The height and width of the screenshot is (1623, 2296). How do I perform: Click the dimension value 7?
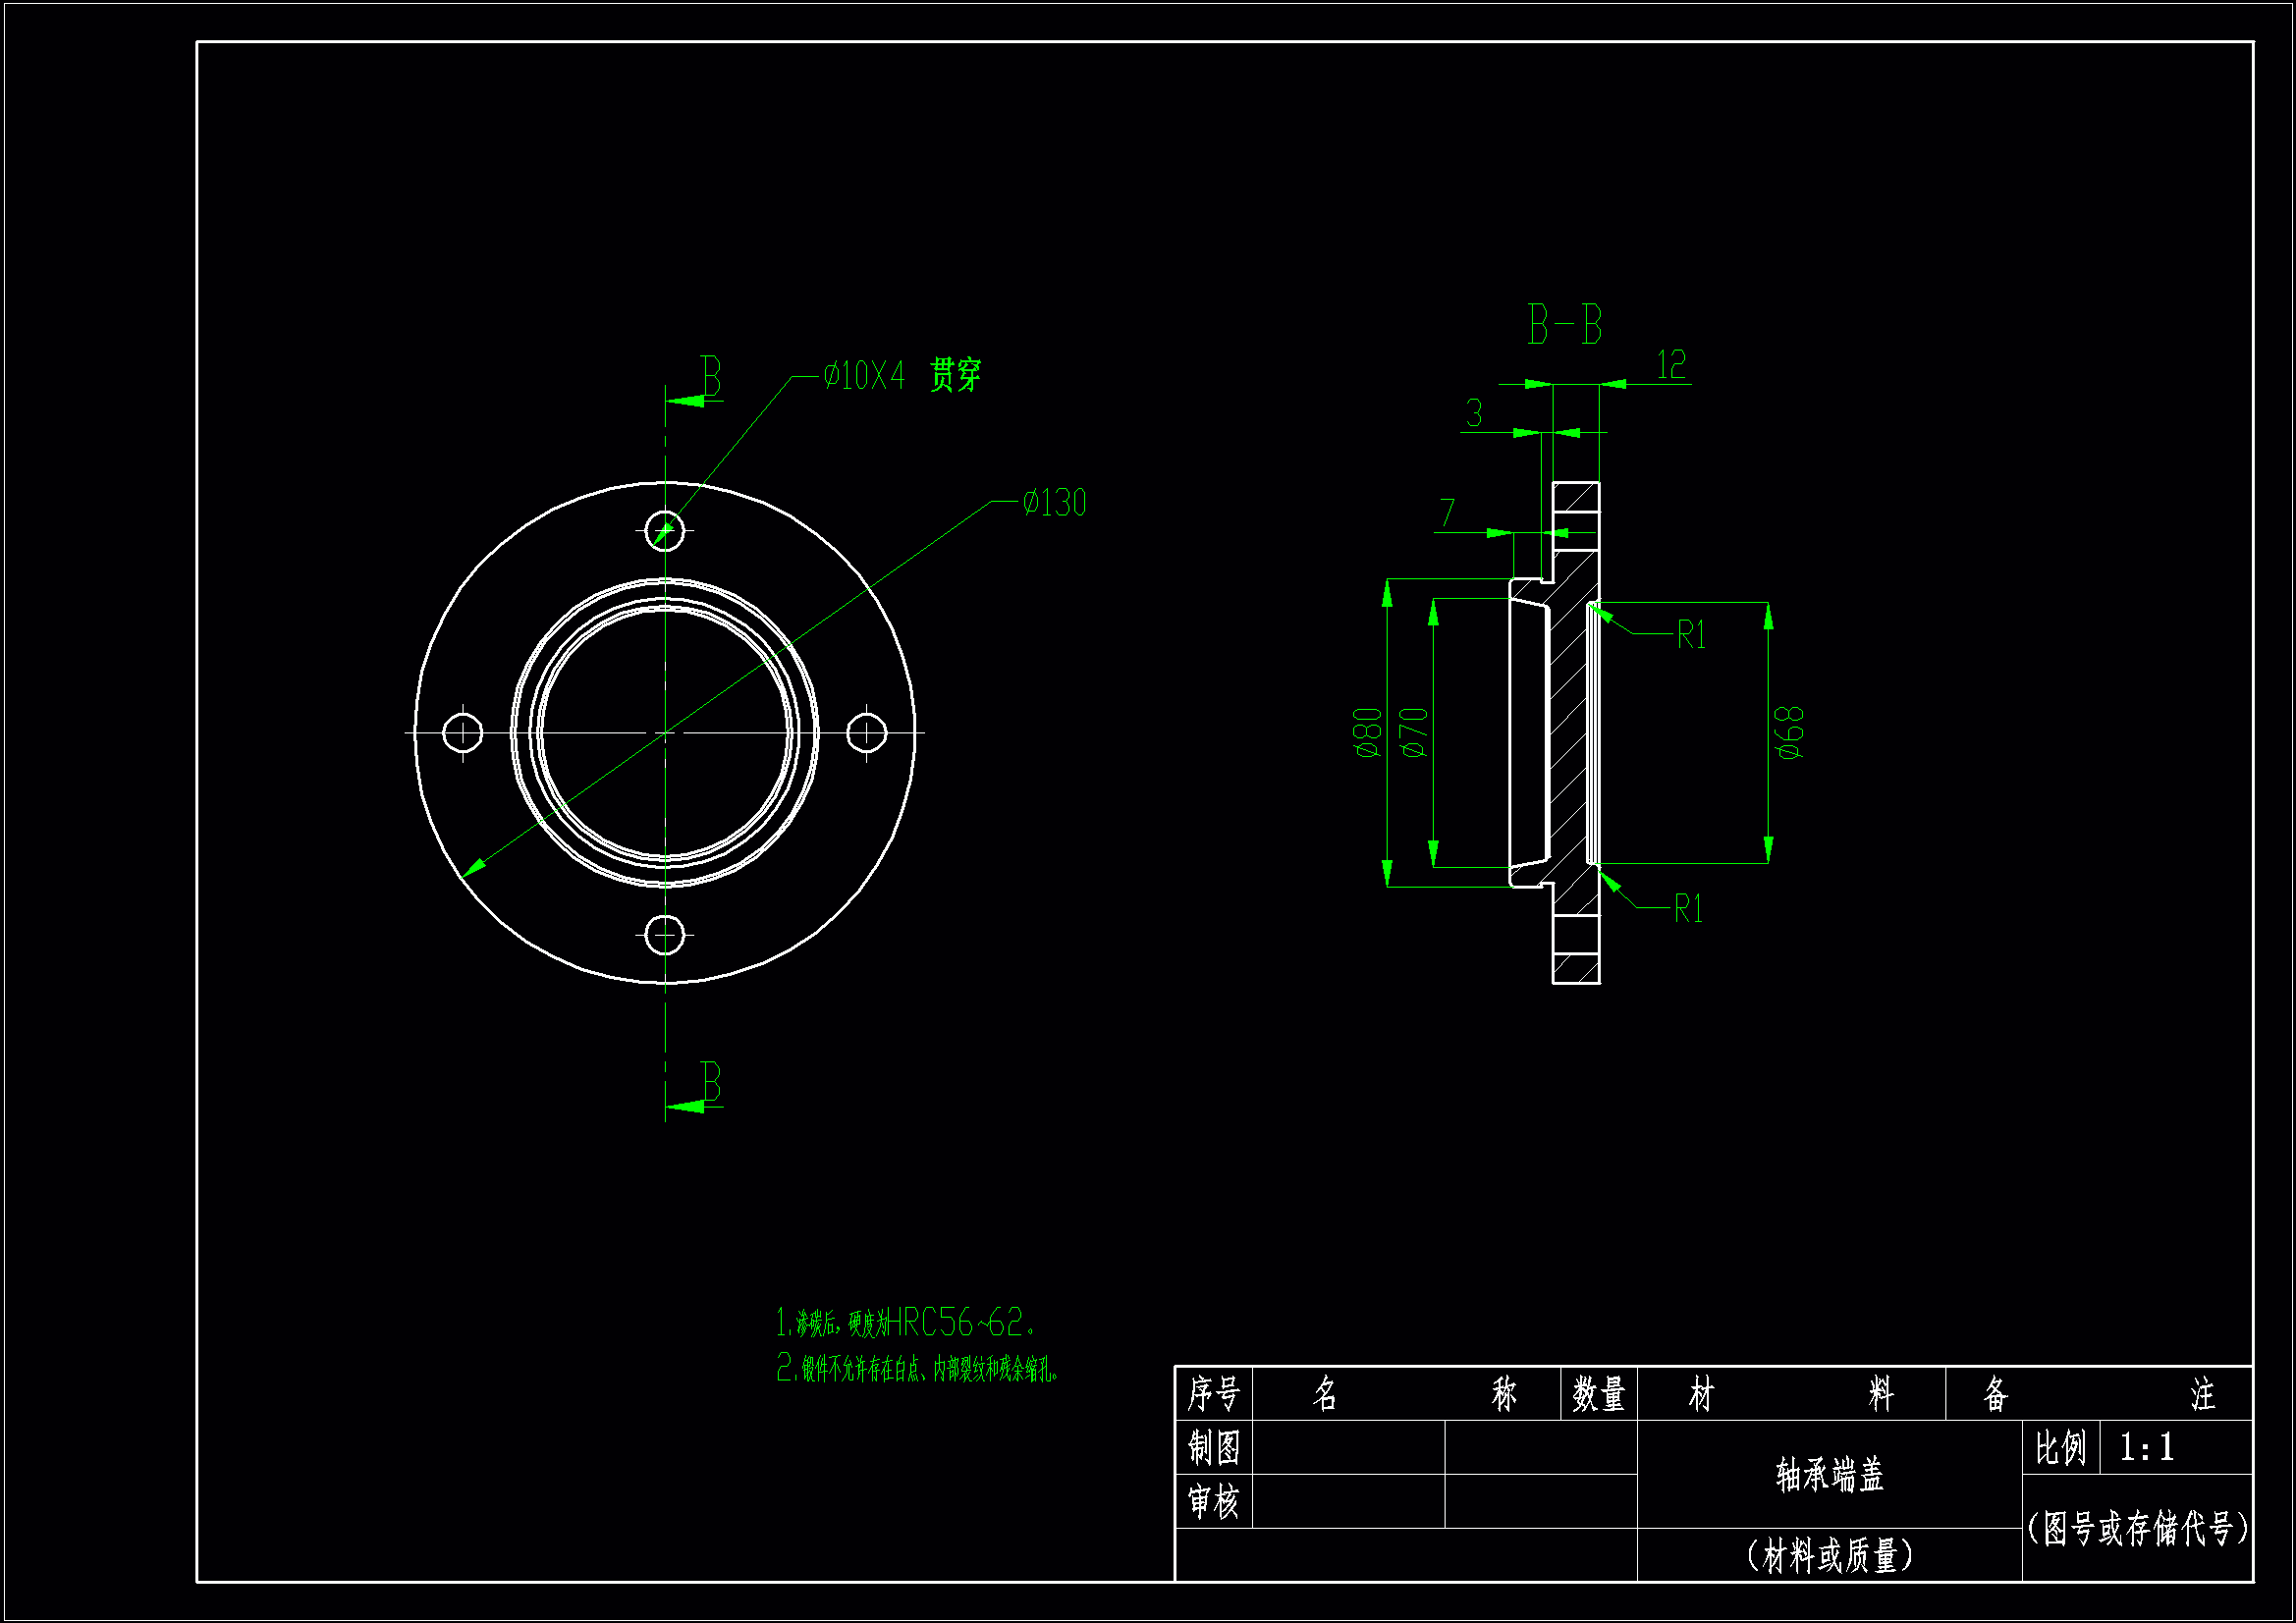[1447, 513]
